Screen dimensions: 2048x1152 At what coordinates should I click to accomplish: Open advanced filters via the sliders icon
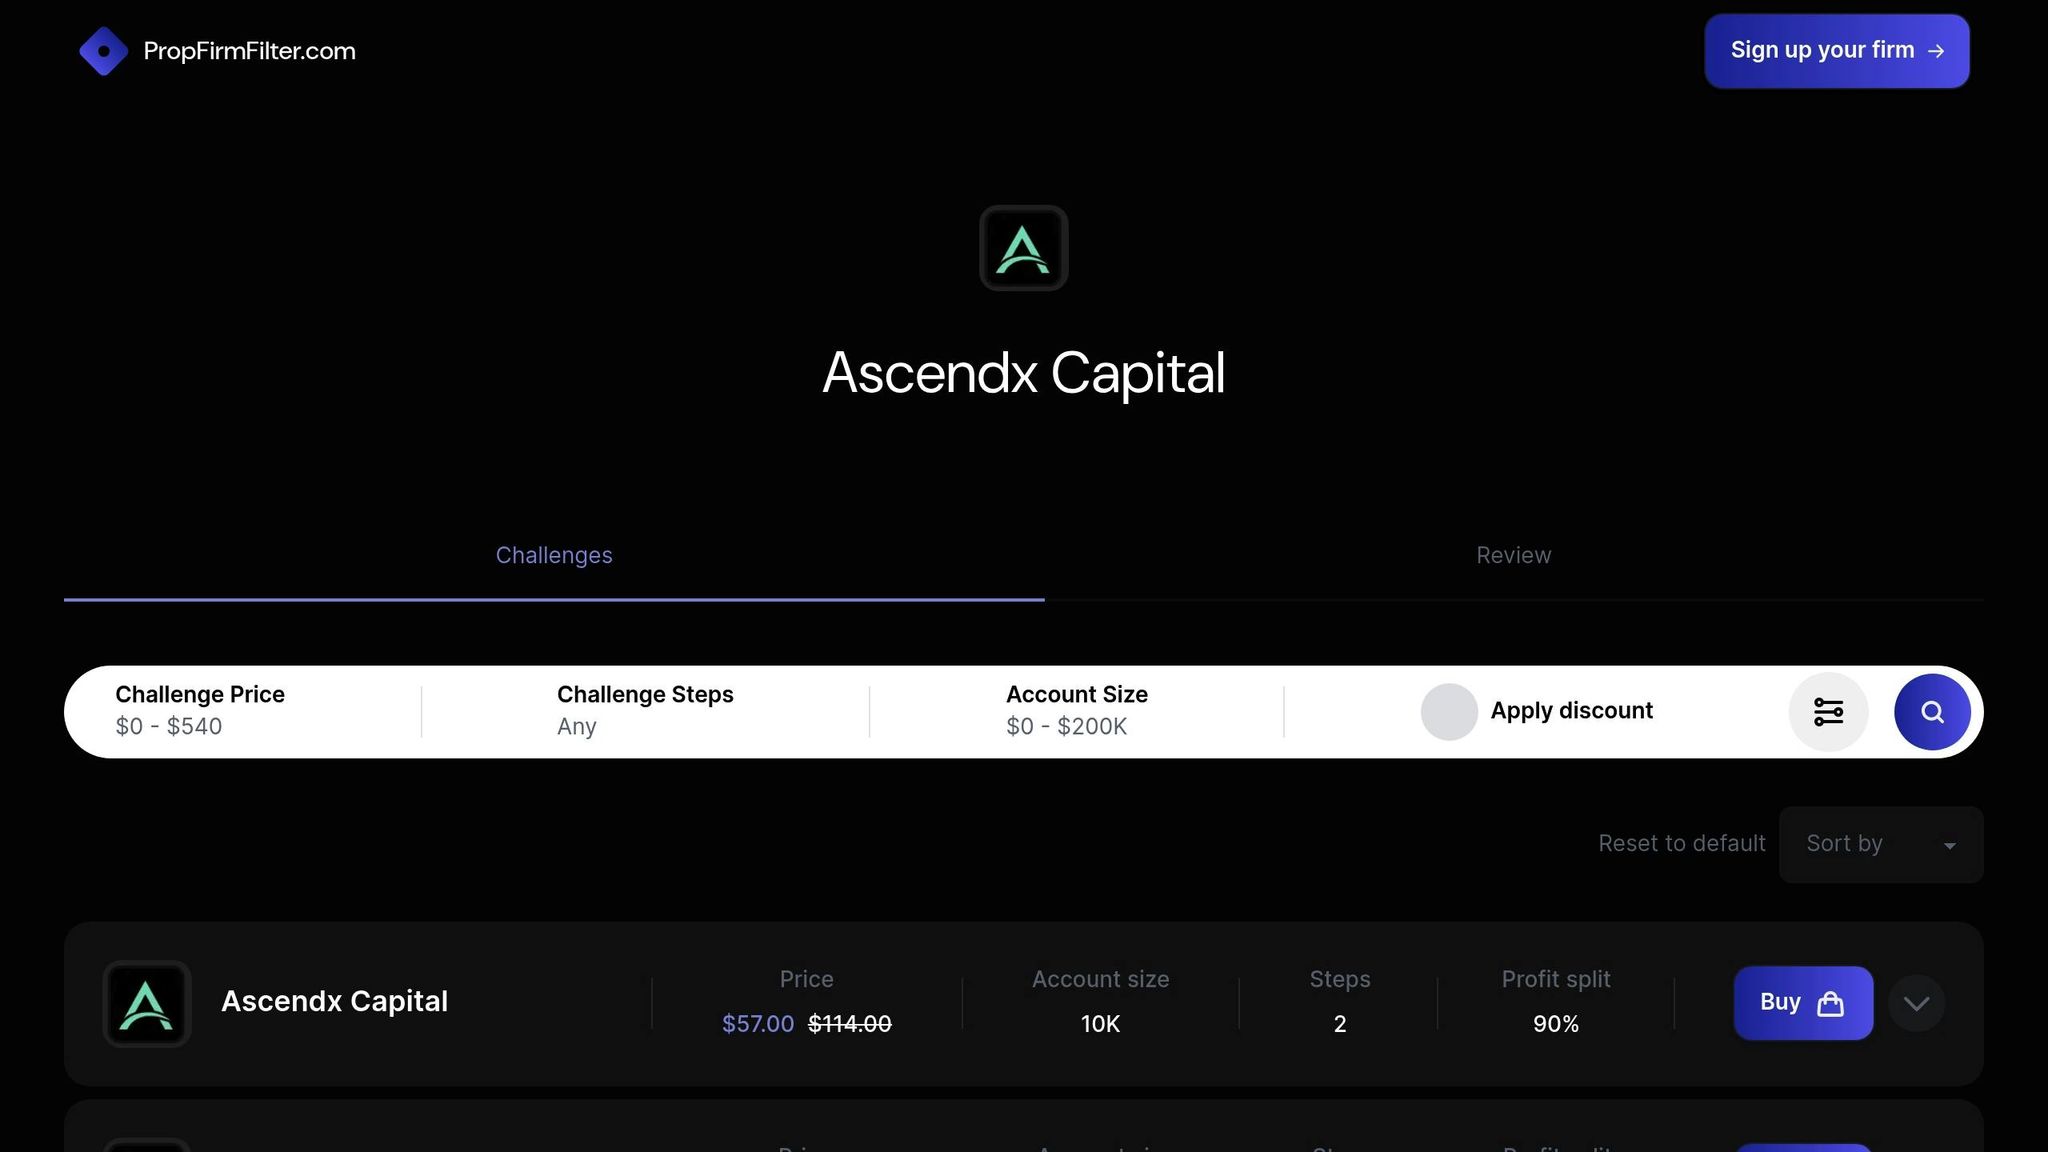click(x=1829, y=711)
